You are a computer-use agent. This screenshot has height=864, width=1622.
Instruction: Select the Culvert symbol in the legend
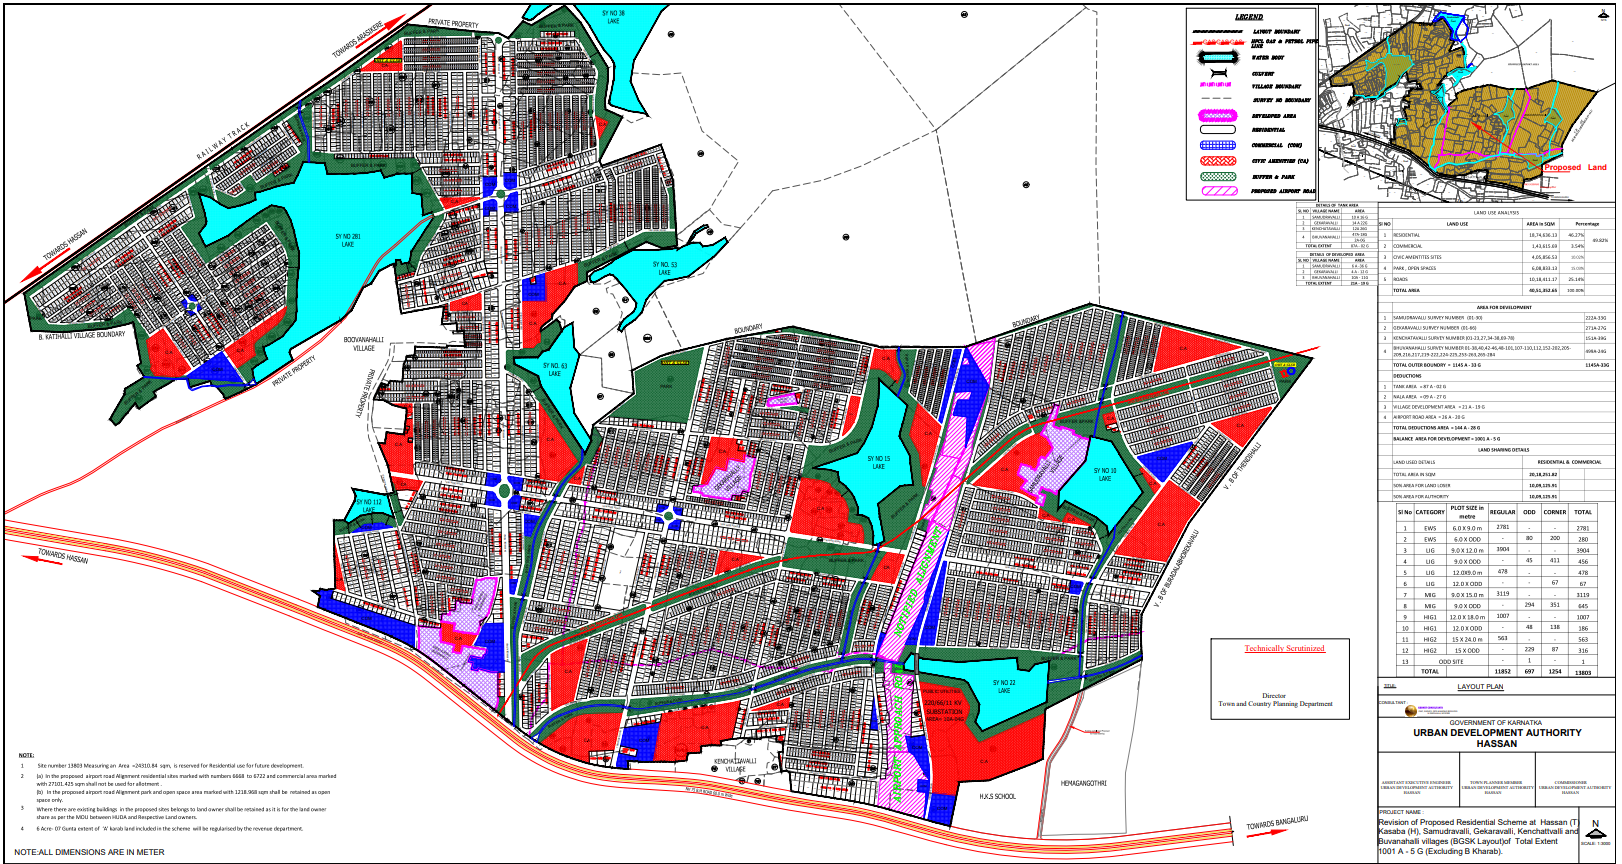coord(1219,73)
